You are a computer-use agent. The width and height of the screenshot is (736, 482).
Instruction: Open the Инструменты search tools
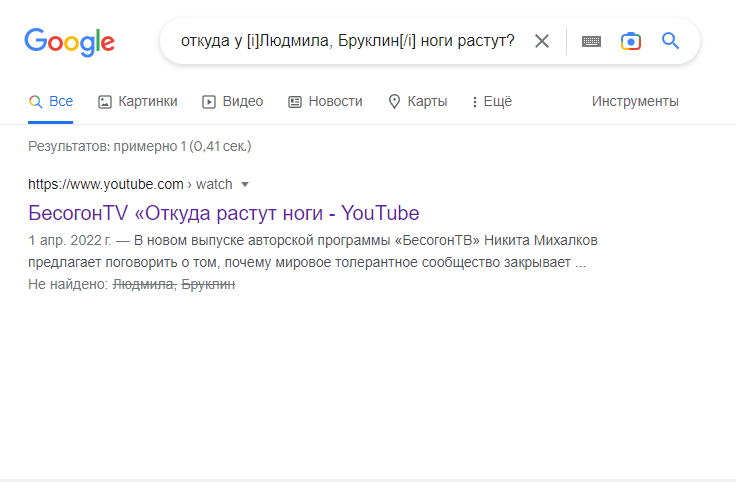634,101
